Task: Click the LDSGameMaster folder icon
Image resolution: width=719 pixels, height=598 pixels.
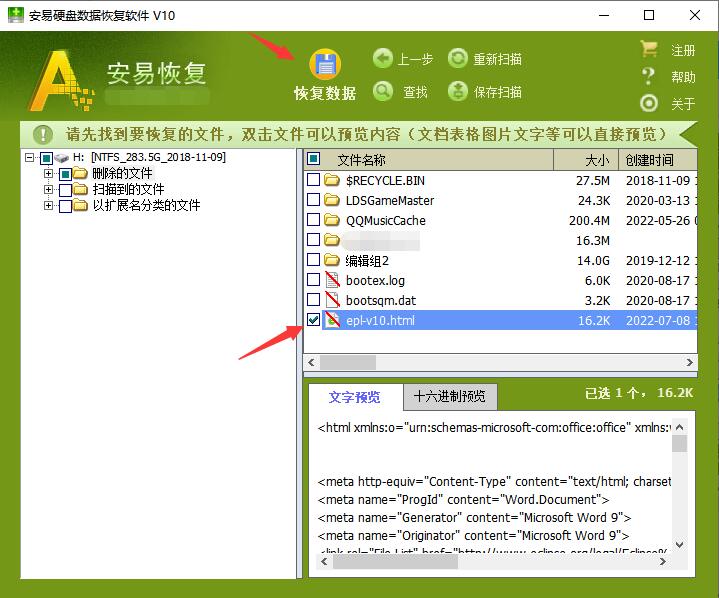Action: 332,200
